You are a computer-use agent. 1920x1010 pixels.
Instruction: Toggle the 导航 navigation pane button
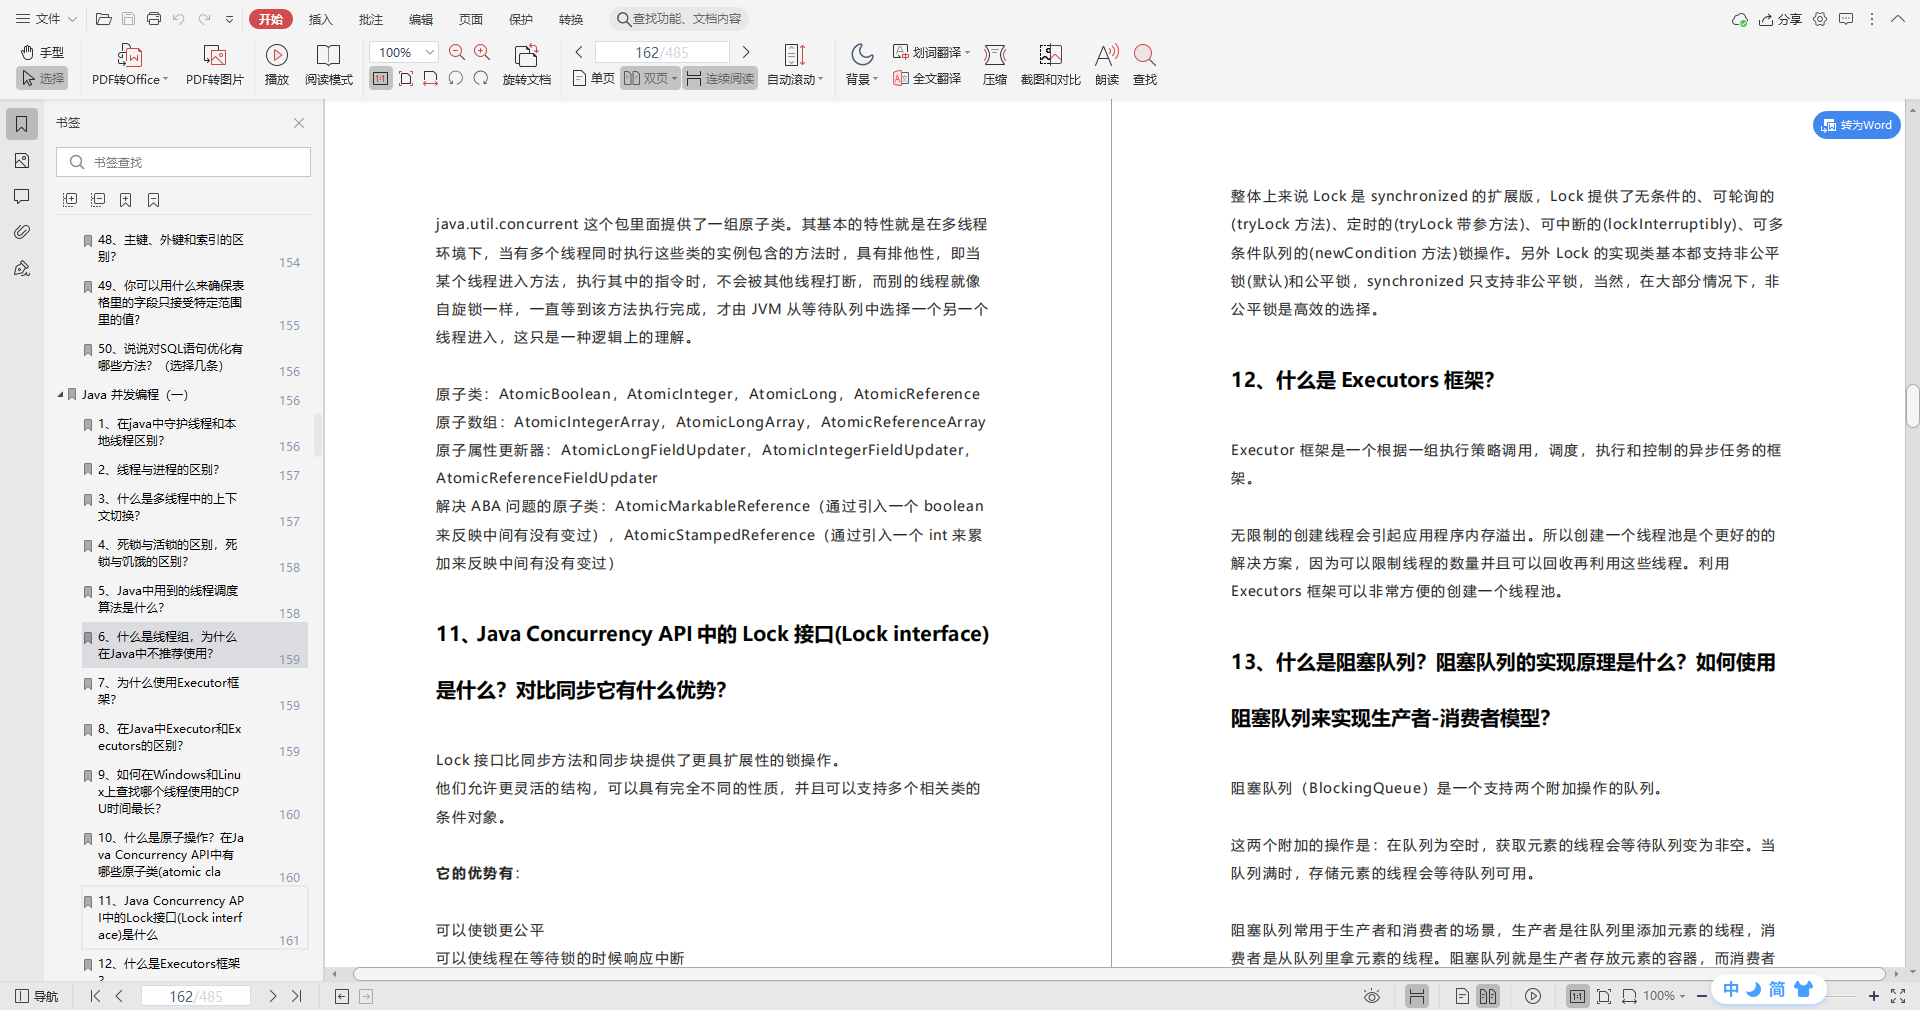pyautogui.click(x=37, y=996)
